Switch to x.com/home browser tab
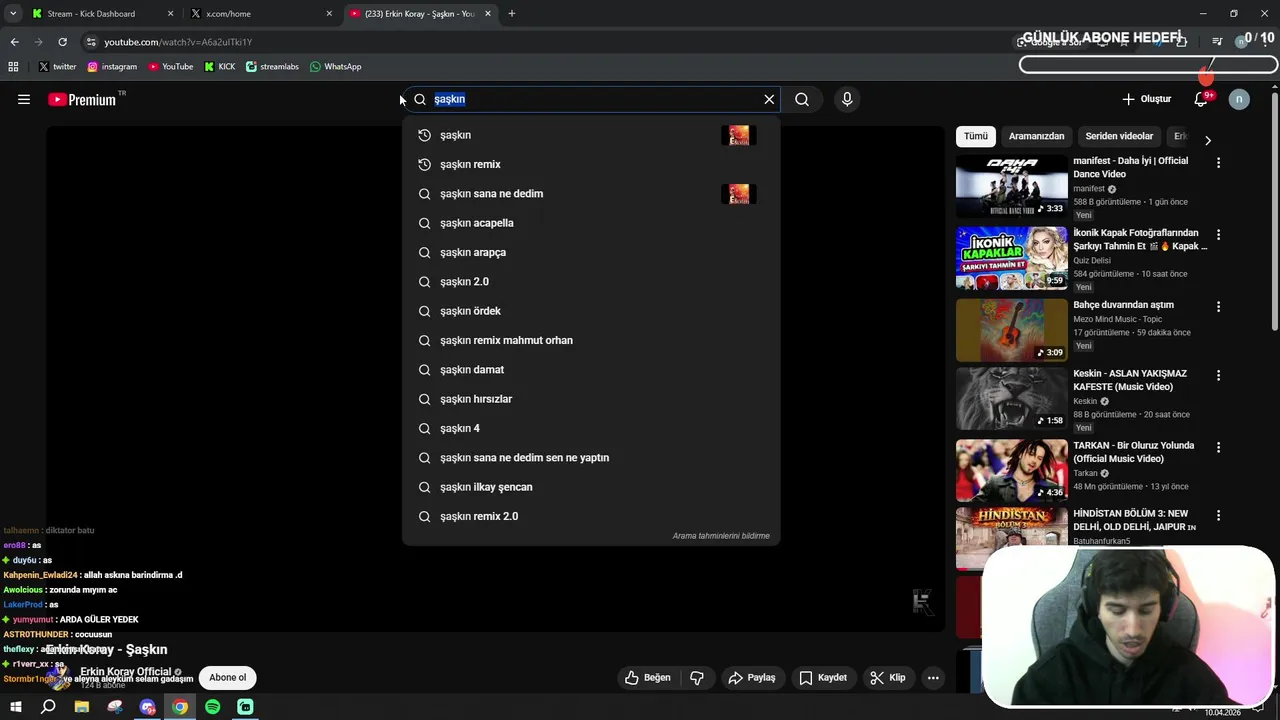 coord(260,14)
